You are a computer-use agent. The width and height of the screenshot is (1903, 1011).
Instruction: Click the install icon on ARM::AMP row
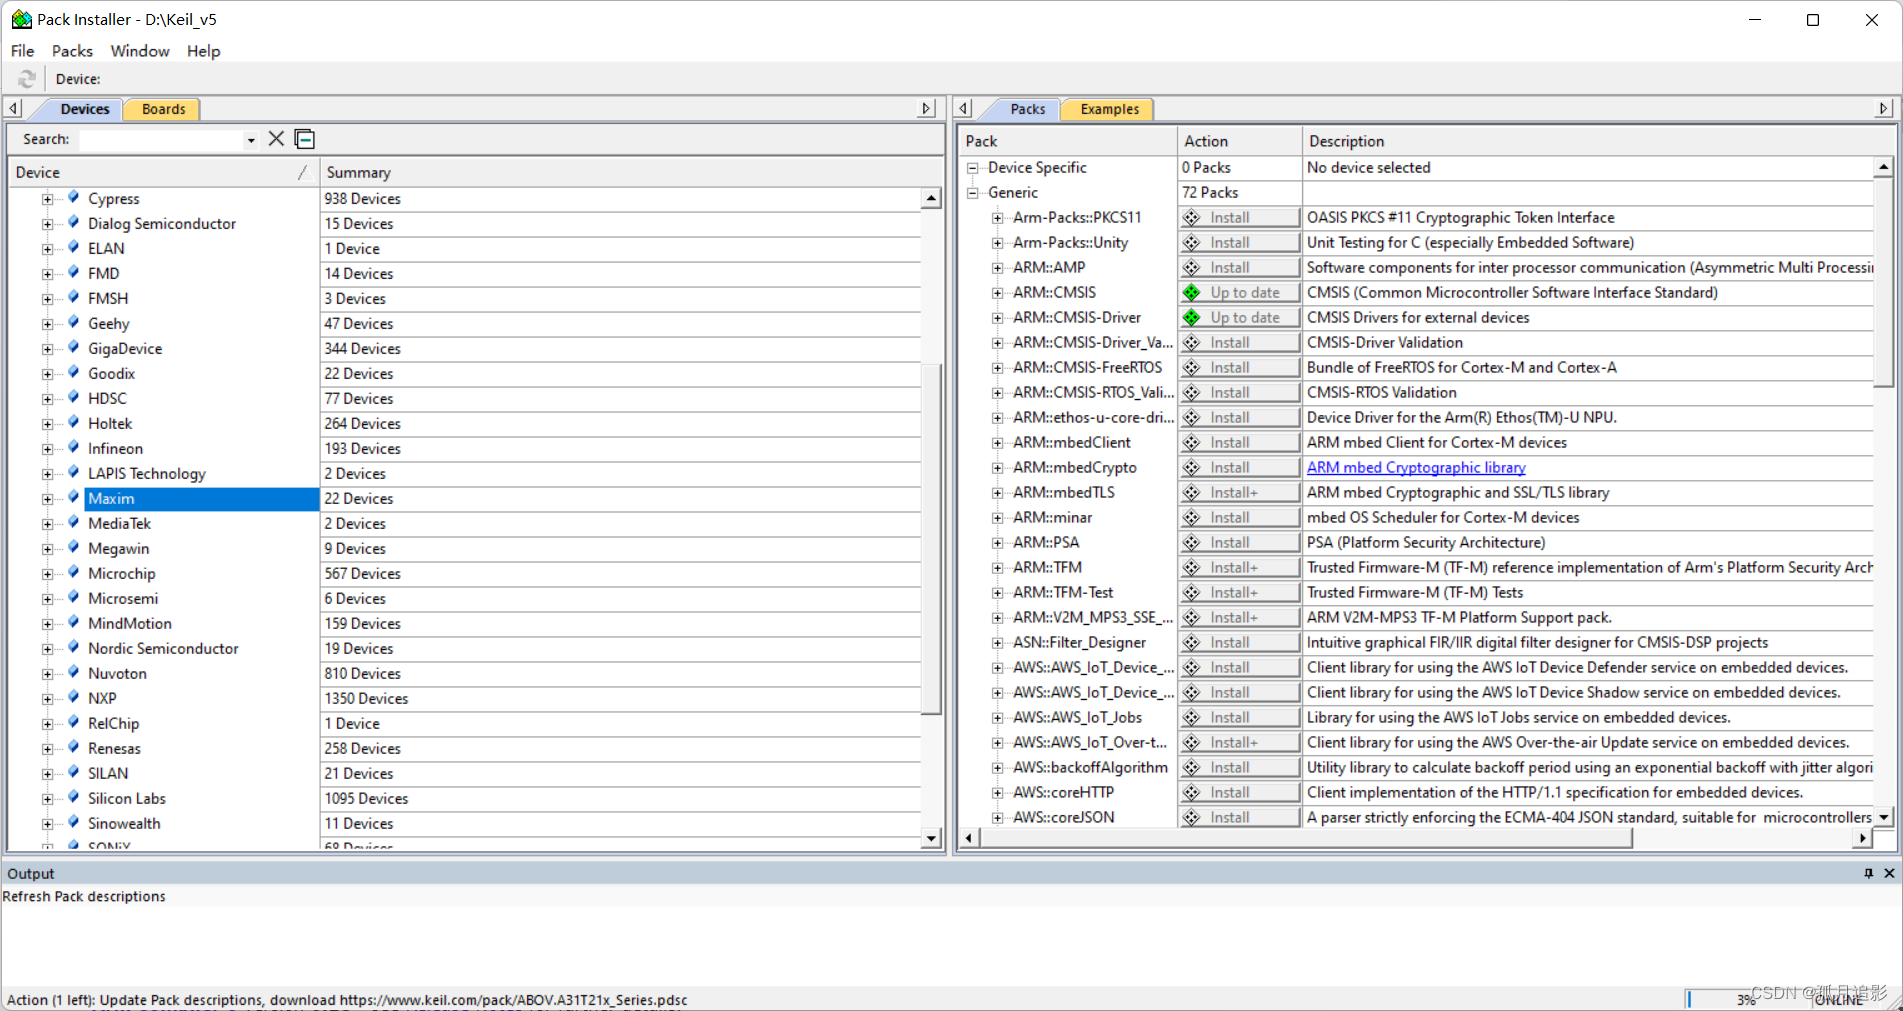1192,267
